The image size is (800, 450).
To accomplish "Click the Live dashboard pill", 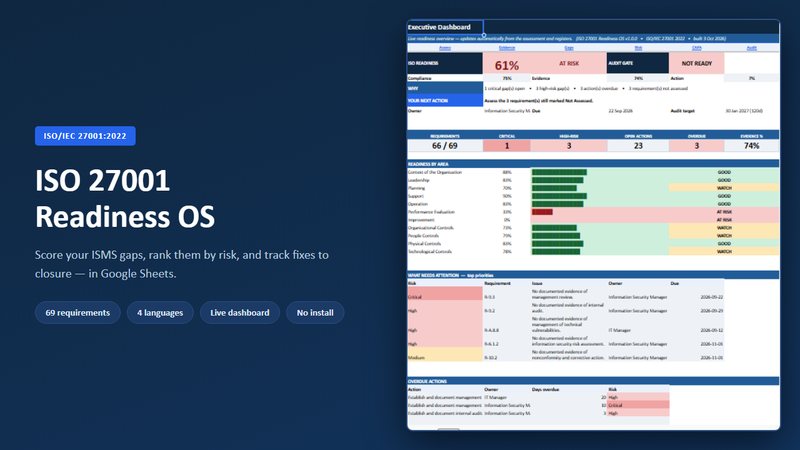I will tap(240, 313).
